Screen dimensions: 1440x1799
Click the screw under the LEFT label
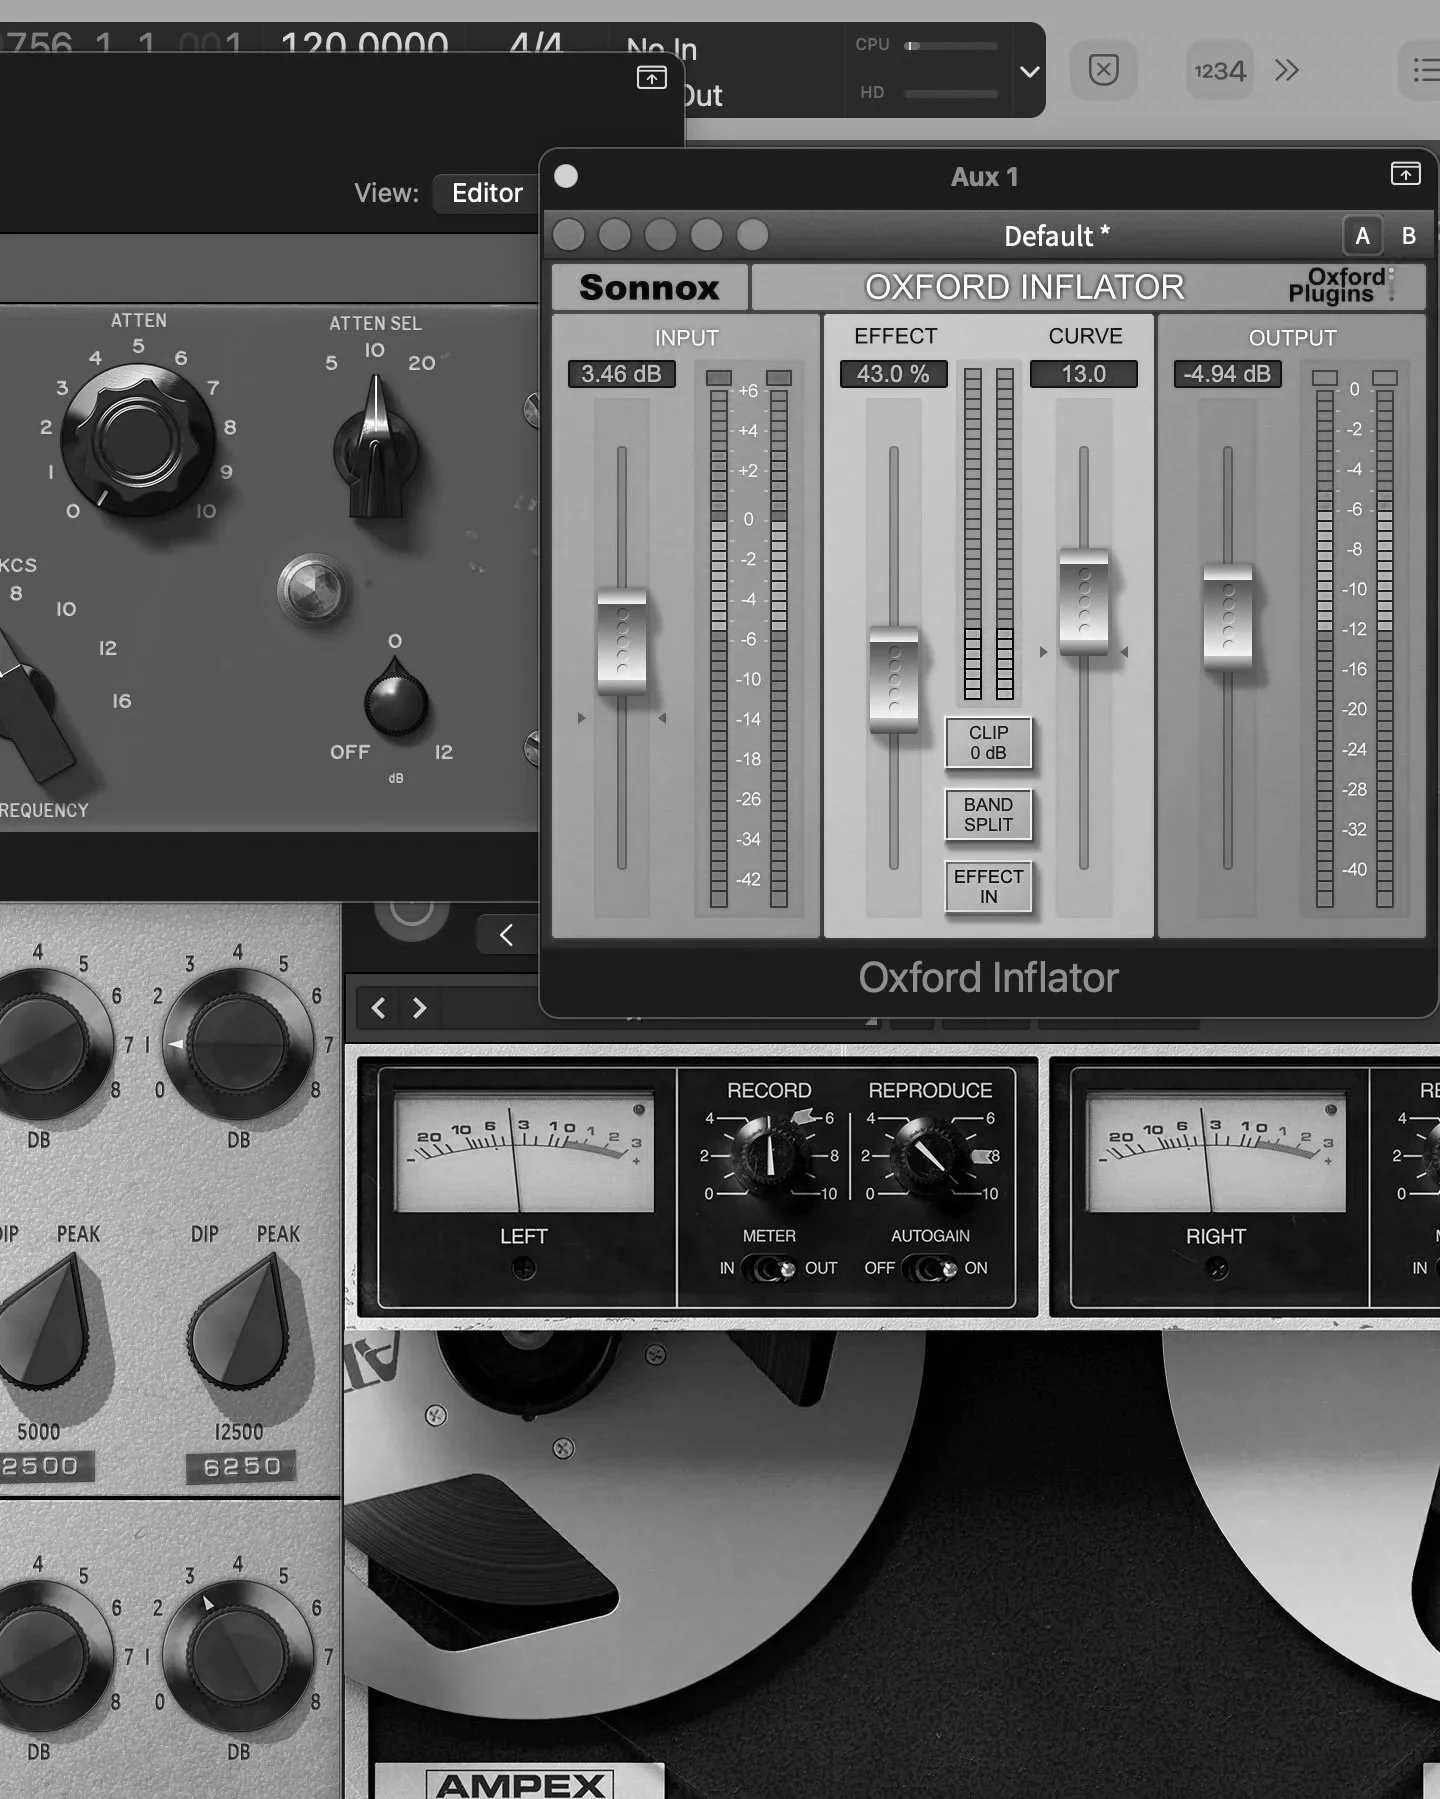pyautogui.click(x=523, y=1269)
